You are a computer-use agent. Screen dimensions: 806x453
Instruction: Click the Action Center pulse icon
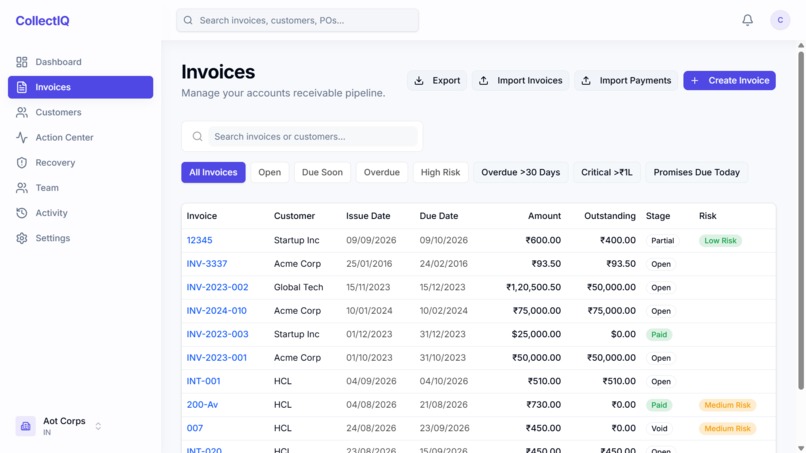click(x=22, y=138)
